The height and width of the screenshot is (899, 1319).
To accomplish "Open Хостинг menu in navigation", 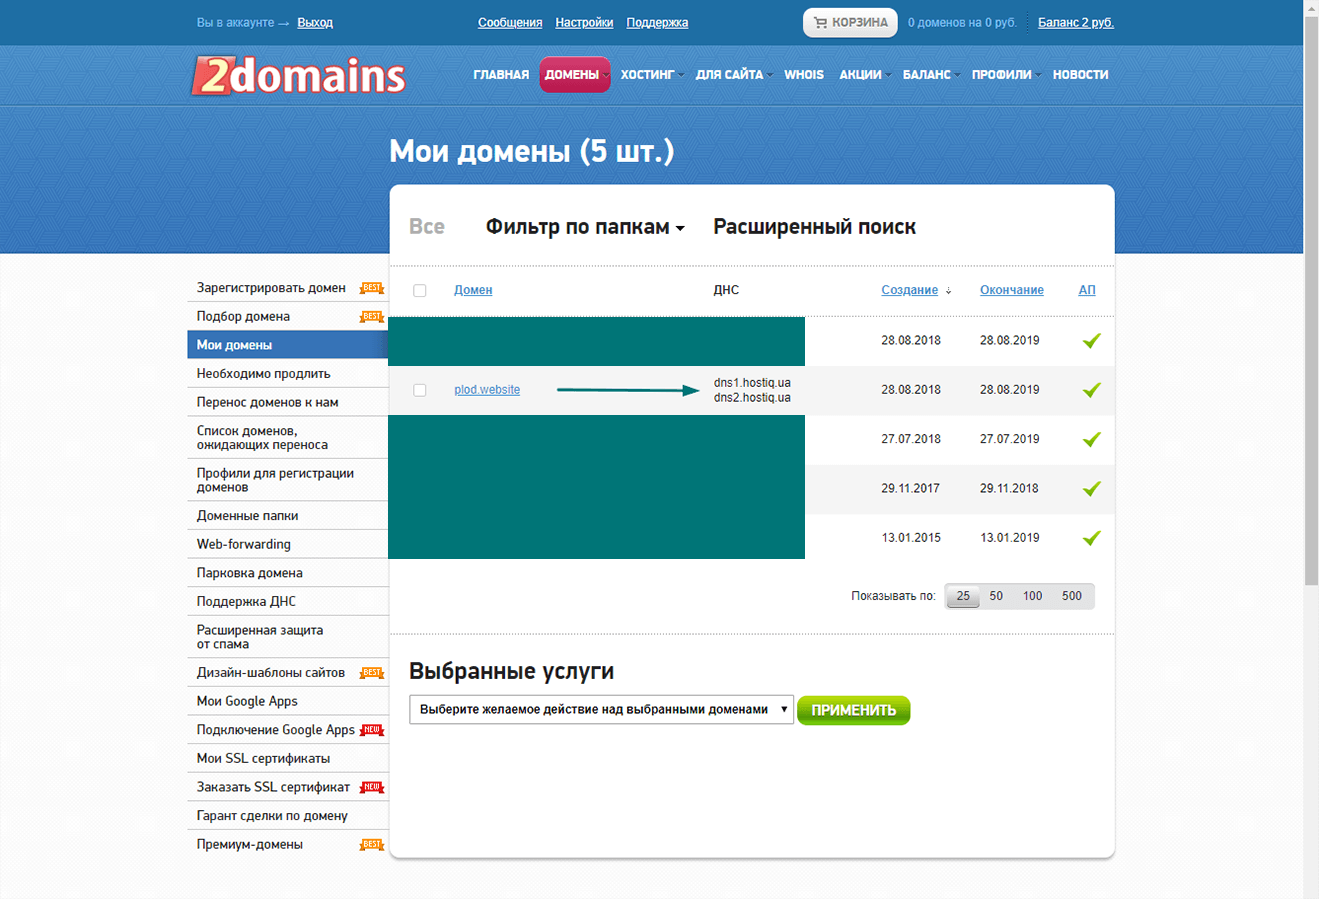I will pos(651,74).
